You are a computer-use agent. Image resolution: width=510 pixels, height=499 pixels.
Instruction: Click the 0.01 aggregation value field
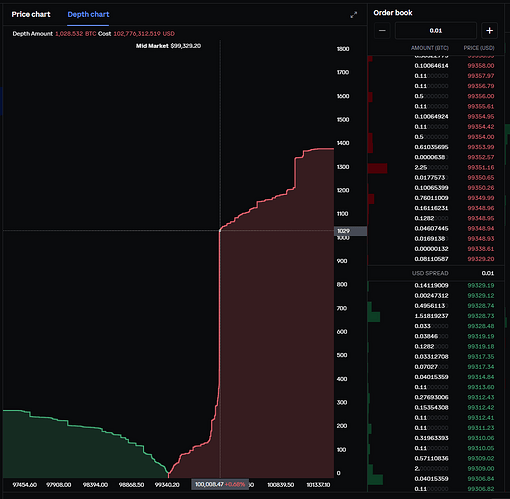(436, 31)
